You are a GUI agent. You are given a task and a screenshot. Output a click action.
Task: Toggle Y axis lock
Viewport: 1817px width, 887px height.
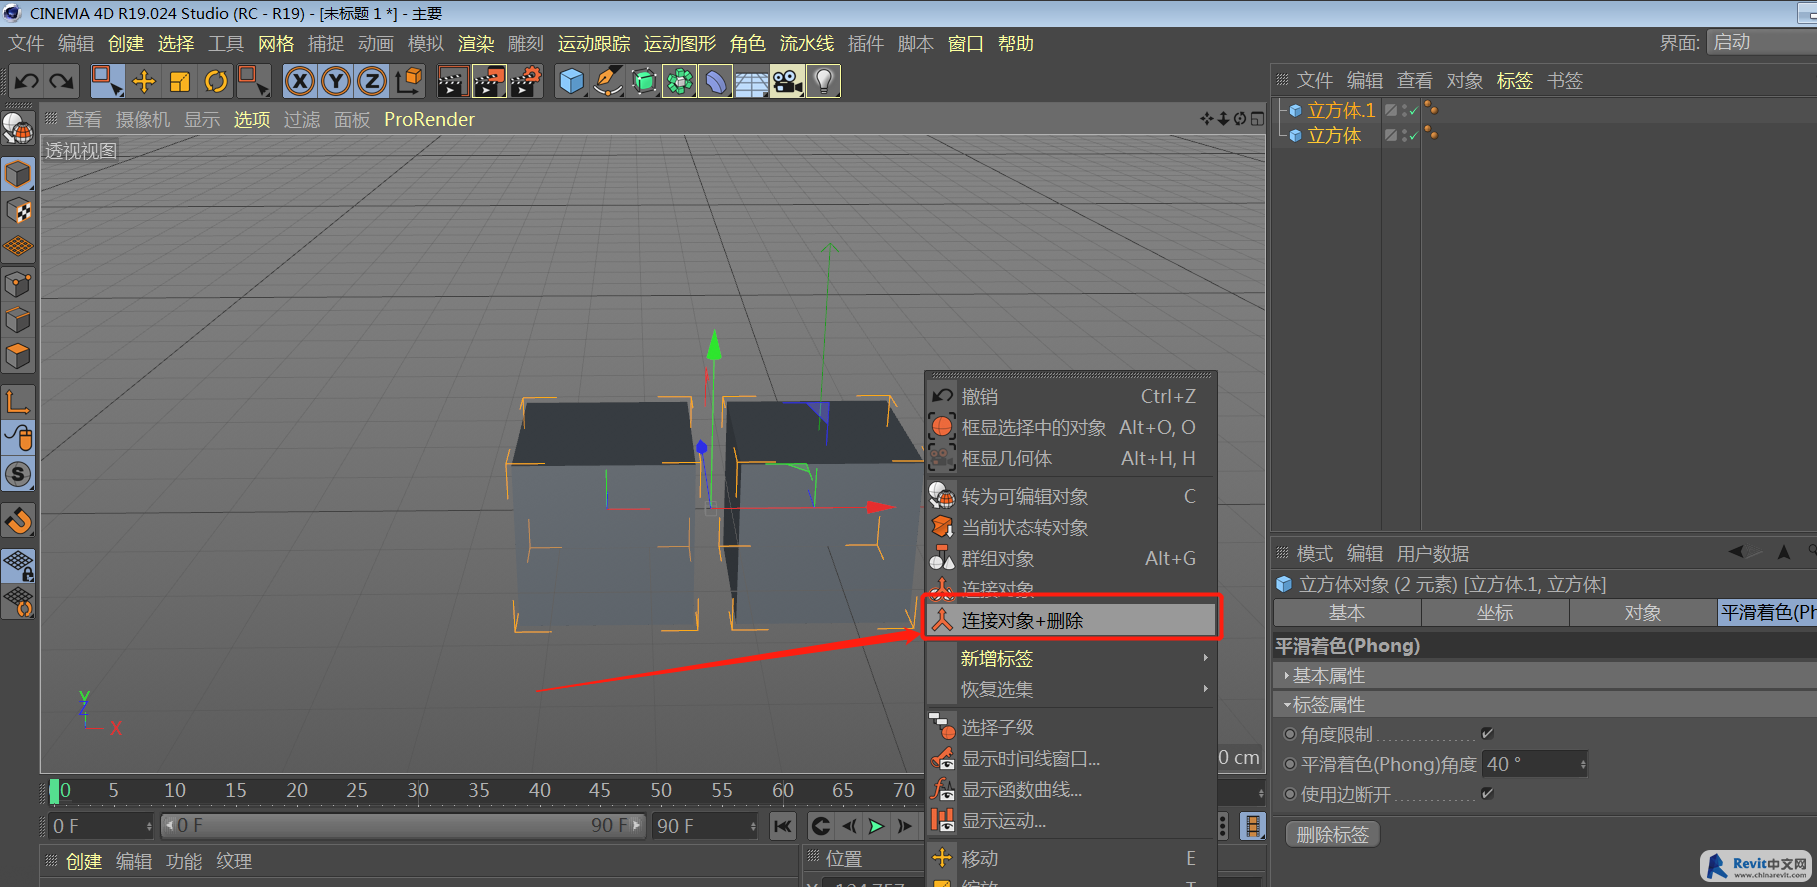click(x=336, y=81)
